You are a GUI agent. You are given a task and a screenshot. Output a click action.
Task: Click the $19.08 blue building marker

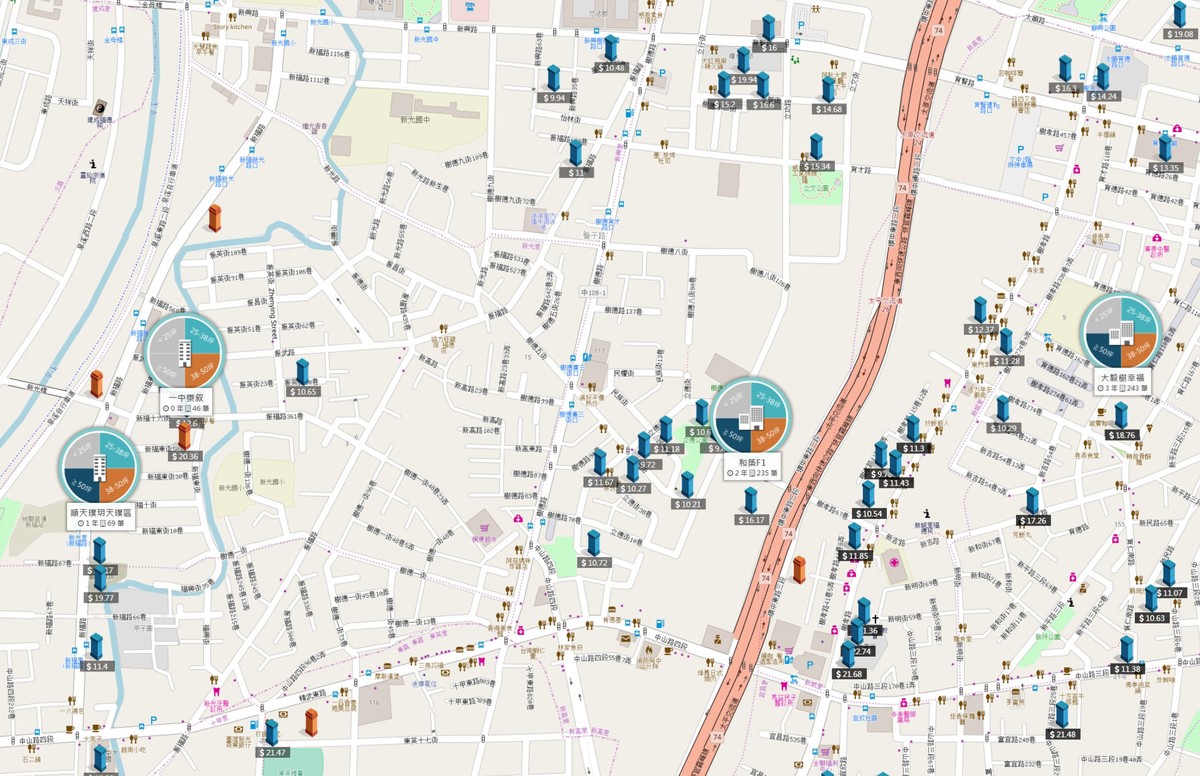1181,16
